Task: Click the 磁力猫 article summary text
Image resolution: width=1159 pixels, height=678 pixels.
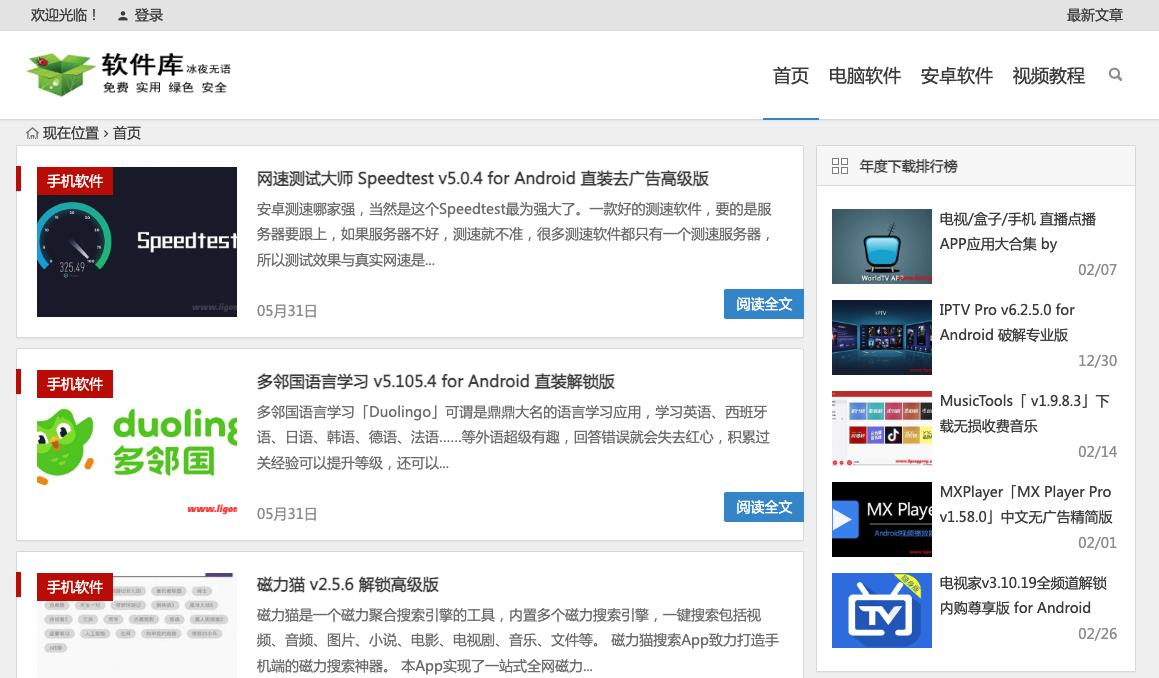Action: tap(517, 640)
